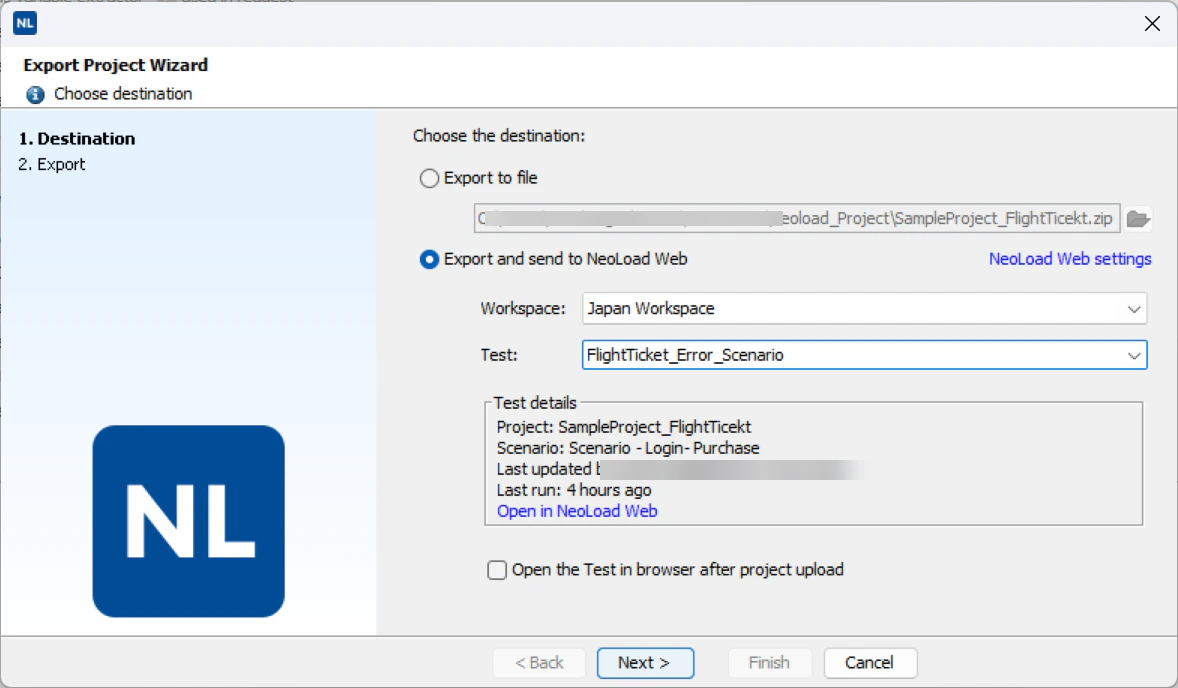Open NeoLoad Web settings link
1178x688 pixels.
coord(1070,259)
